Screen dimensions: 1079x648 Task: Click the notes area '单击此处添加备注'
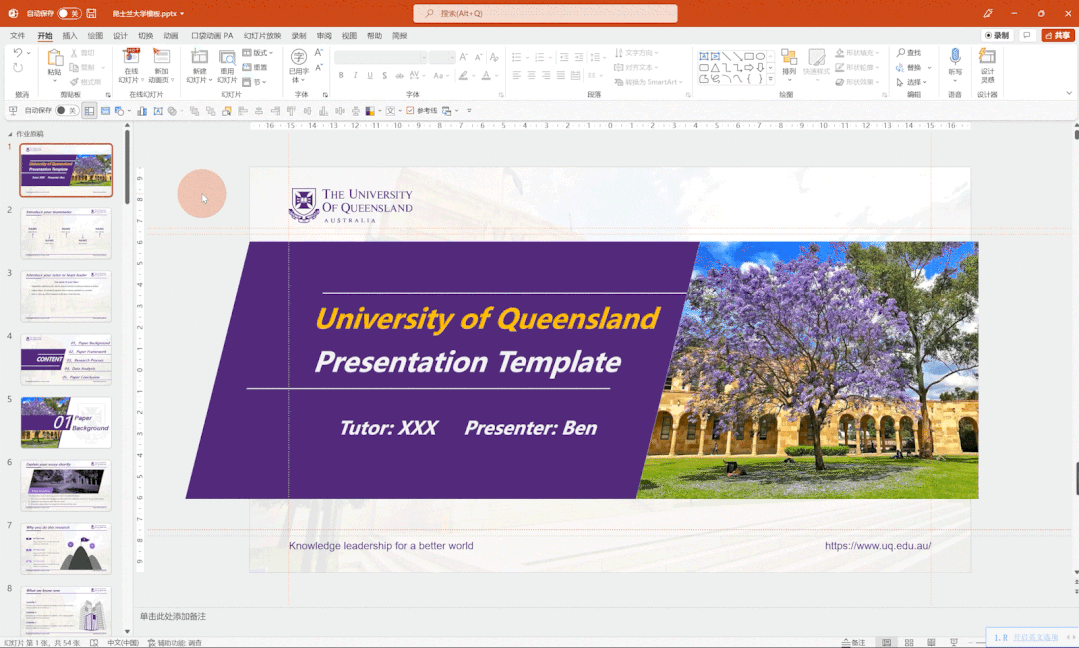(173, 616)
